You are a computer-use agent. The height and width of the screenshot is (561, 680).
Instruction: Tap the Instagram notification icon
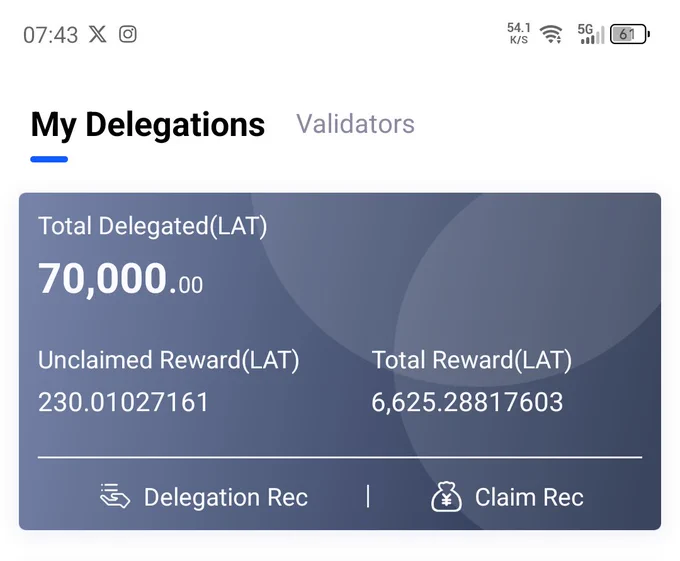[128, 34]
